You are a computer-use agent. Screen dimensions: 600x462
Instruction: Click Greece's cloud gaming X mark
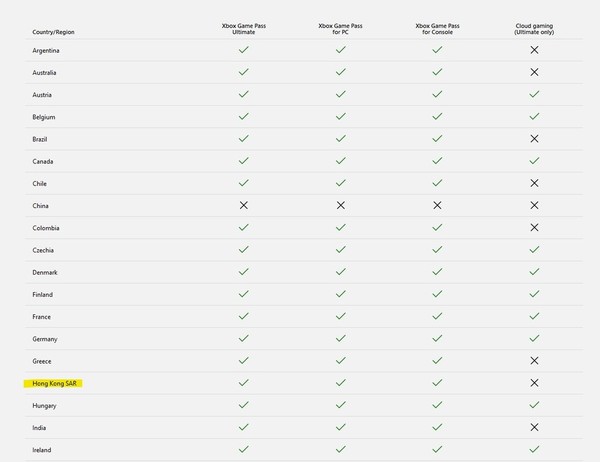tap(534, 361)
